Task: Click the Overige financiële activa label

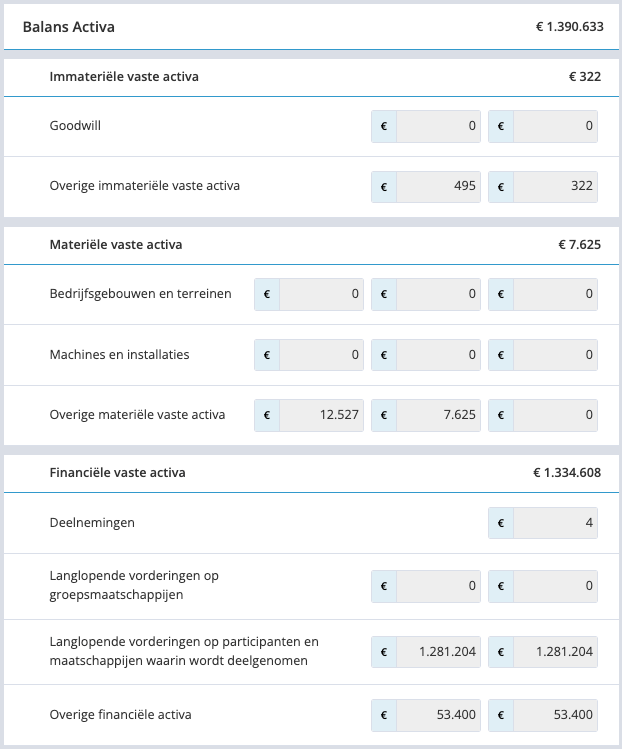Action: coord(120,715)
